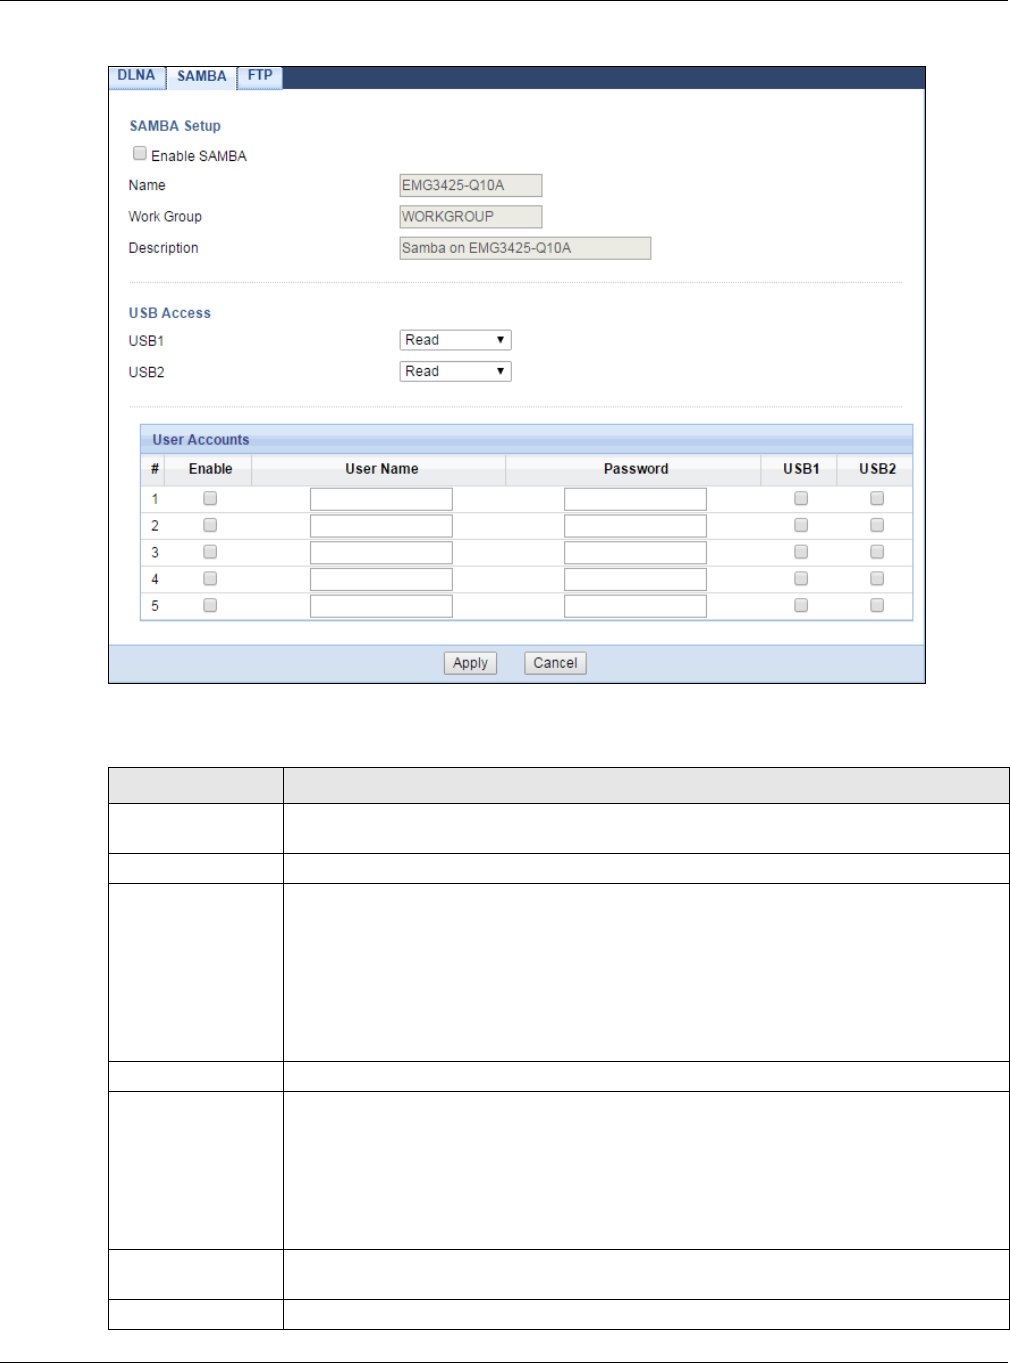Check USB2 access for user account 4
Image resolution: width=1010 pixels, height=1363 pixels.
[x=877, y=578]
